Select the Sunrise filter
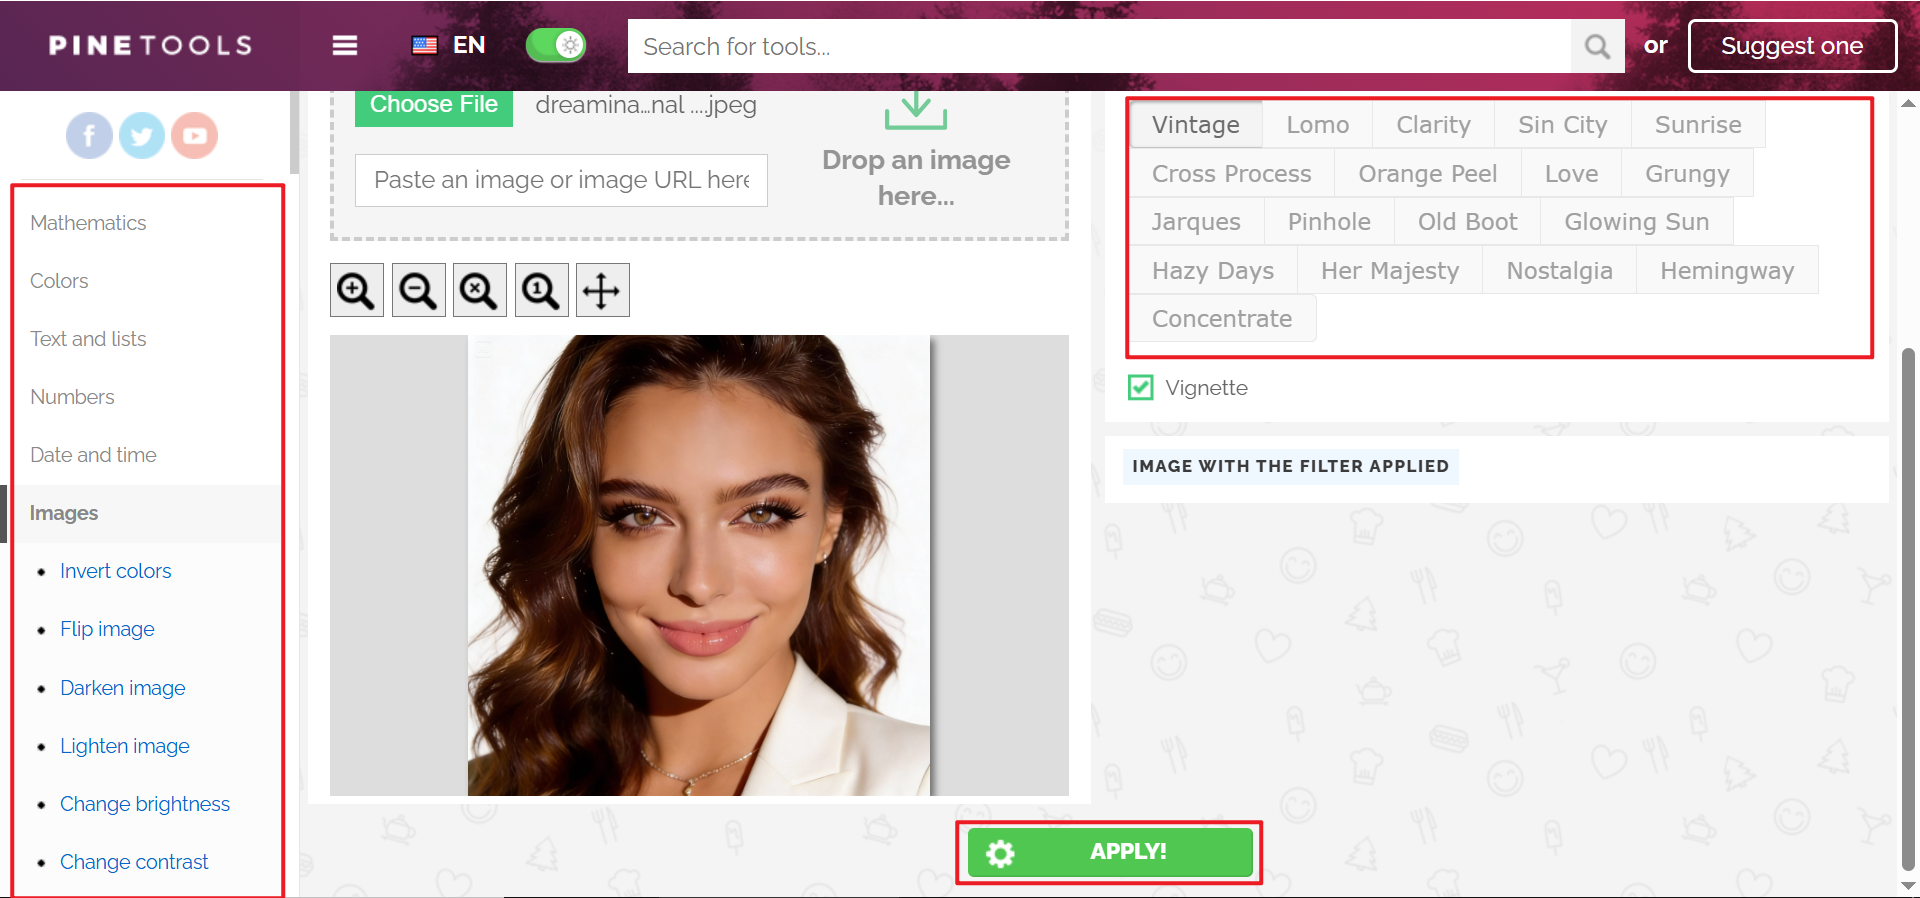The height and width of the screenshot is (898, 1920). pyautogui.click(x=1698, y=125)
